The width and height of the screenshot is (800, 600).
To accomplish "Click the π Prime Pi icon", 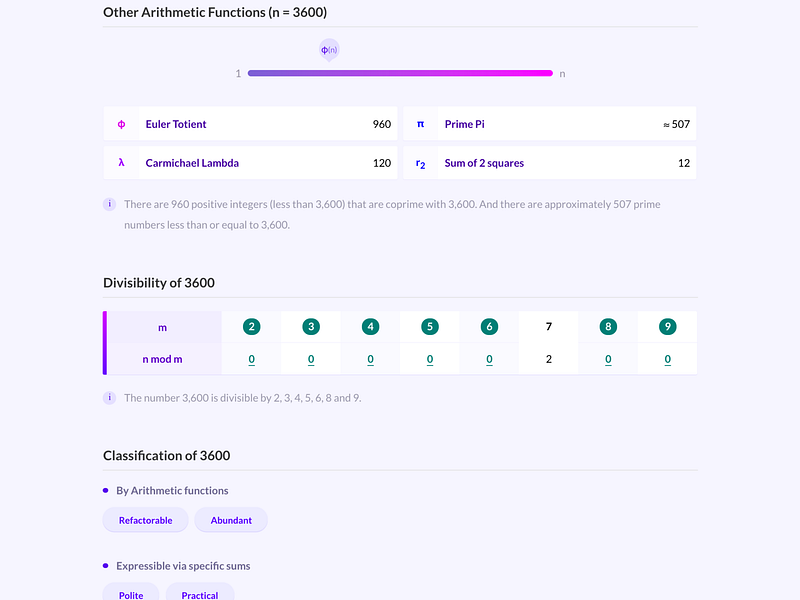I will [x=419, y=124].
